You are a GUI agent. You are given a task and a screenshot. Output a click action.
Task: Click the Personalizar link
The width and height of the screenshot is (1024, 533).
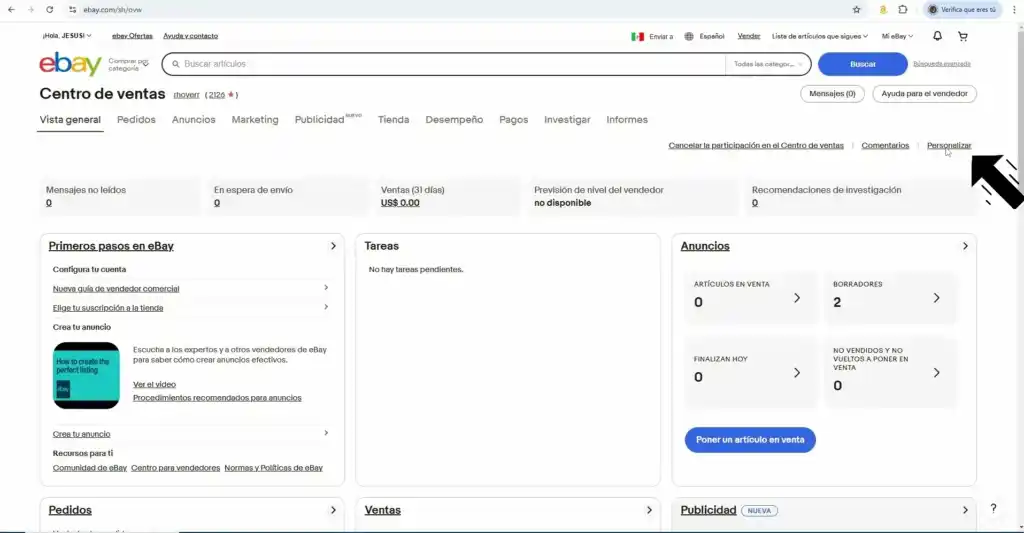949,146
